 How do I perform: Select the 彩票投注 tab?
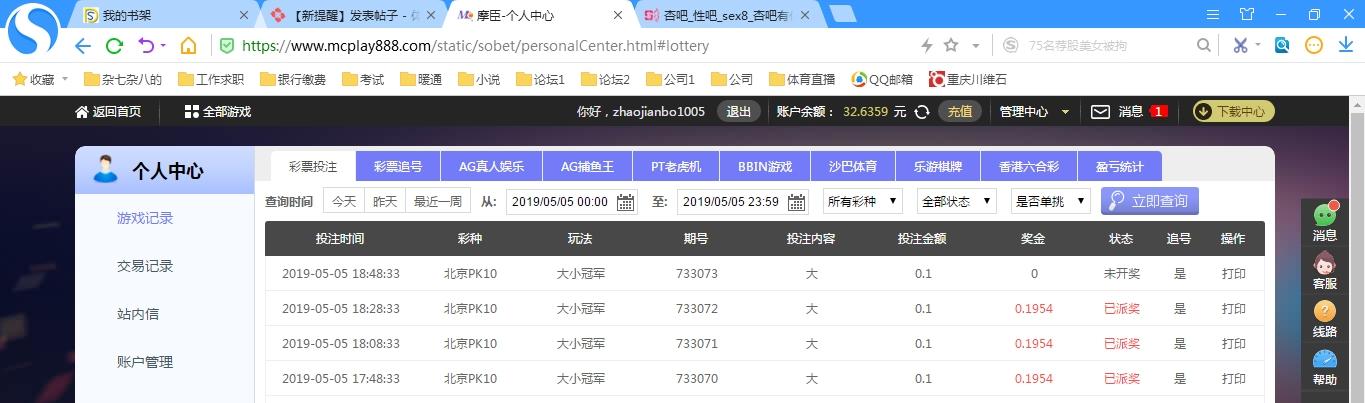point(313,166)
